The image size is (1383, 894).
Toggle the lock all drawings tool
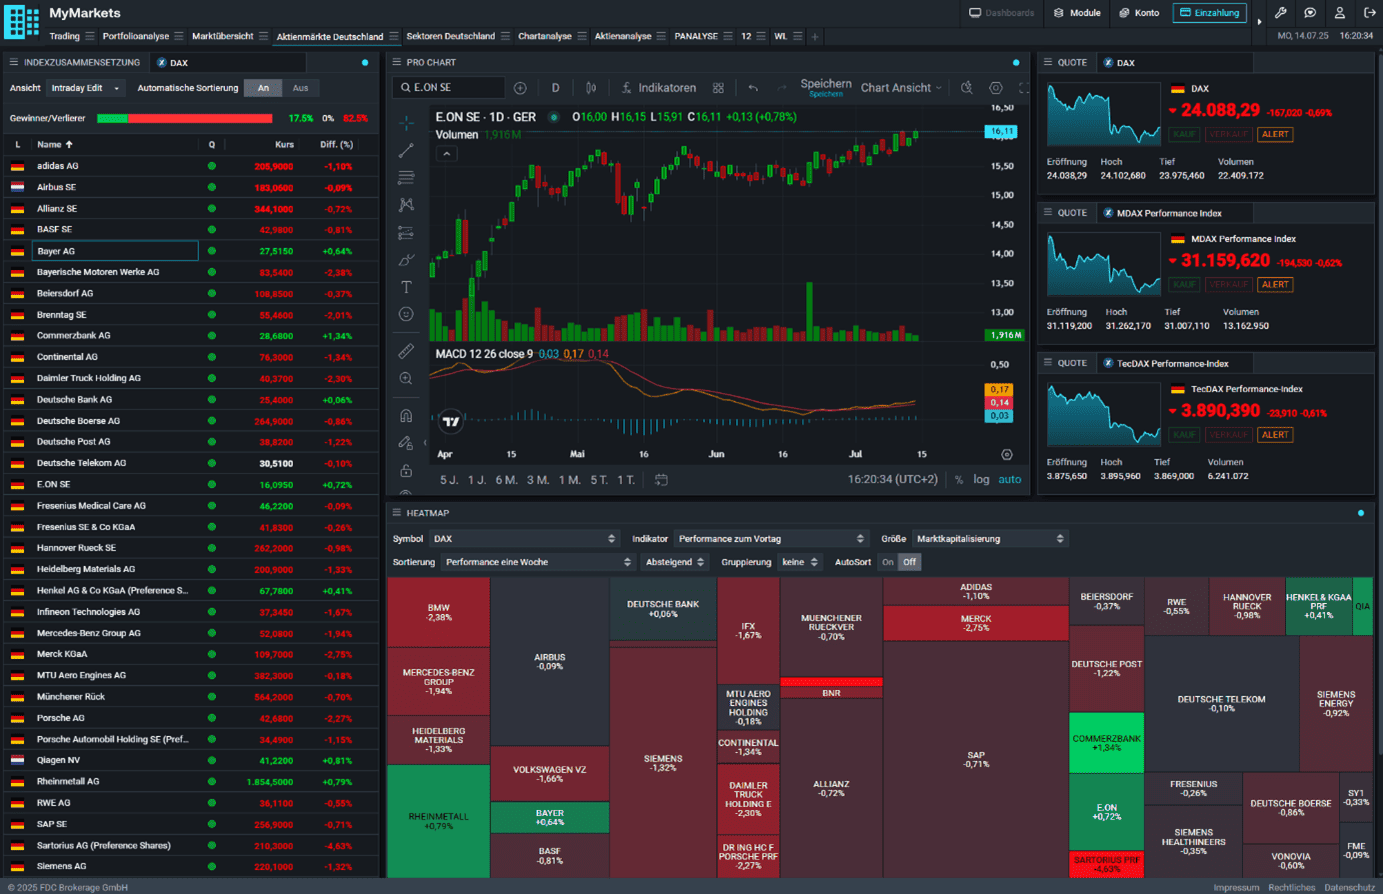click(406, 471)
